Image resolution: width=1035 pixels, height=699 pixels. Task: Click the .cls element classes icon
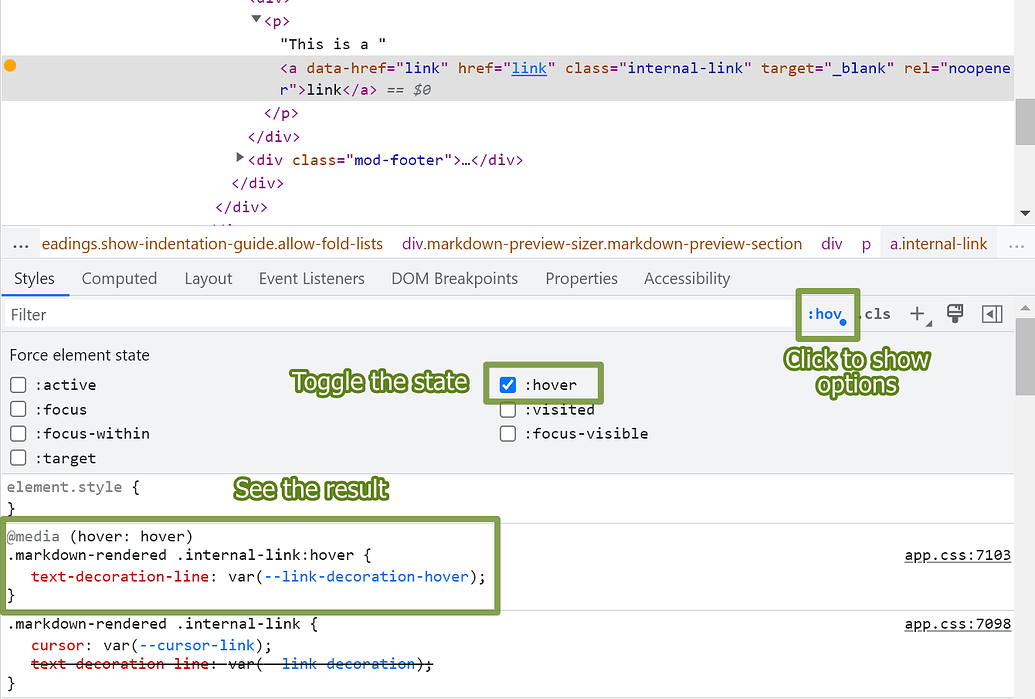click(875, 313)
